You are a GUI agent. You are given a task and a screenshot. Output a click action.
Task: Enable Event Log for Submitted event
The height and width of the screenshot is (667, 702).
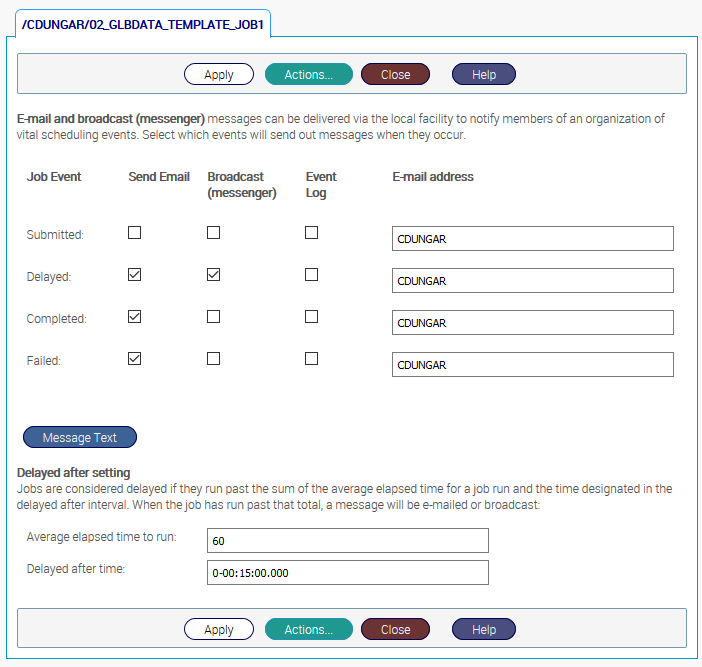pos(311,233)
